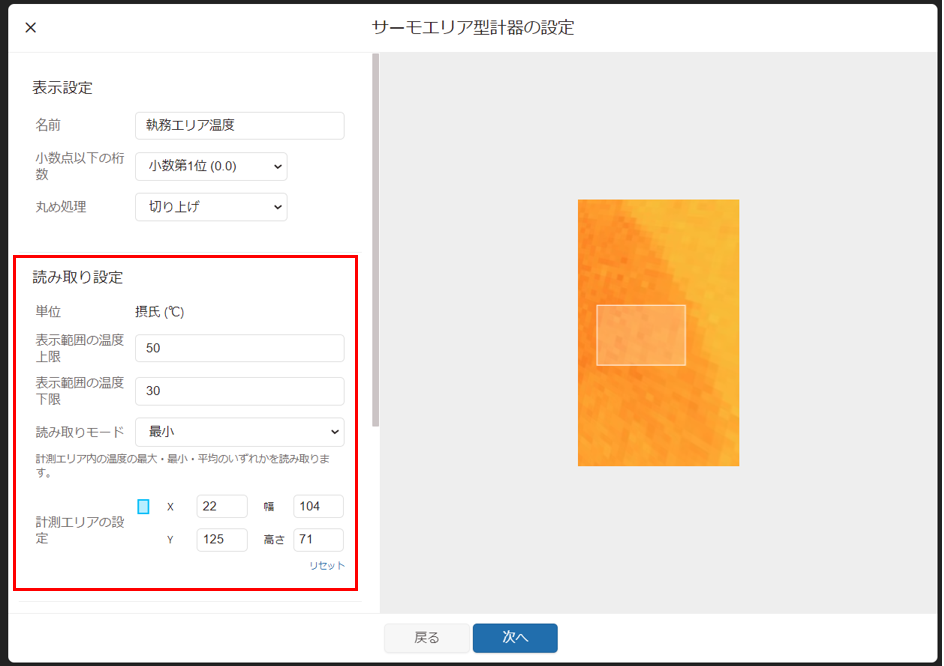
Task: Open the 小数点以下の桁数 dropdown
Action: pyautogui.click(x=211, y=166)
